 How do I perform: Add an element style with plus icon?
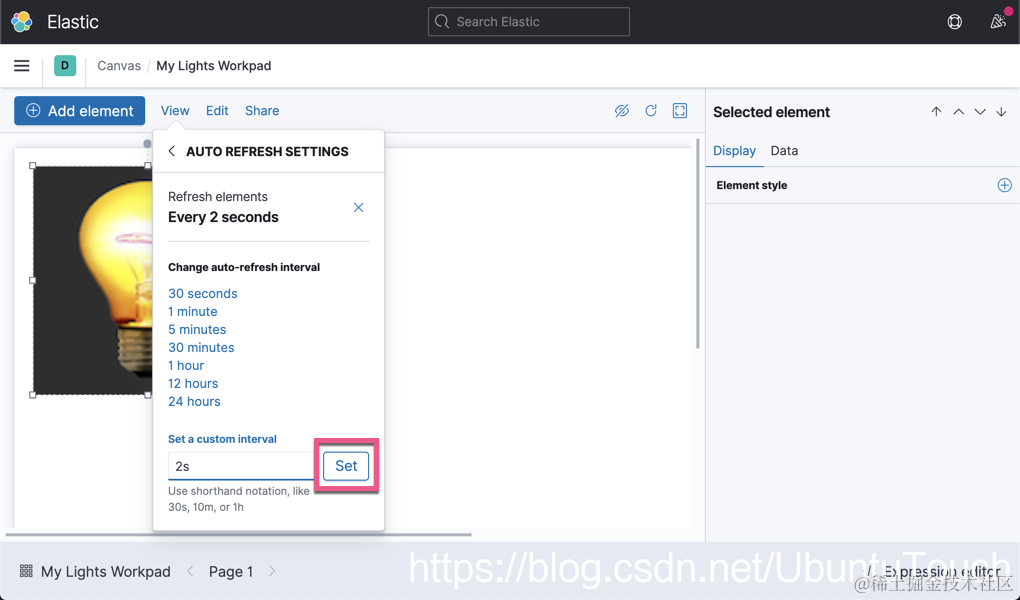(1004, 185)
